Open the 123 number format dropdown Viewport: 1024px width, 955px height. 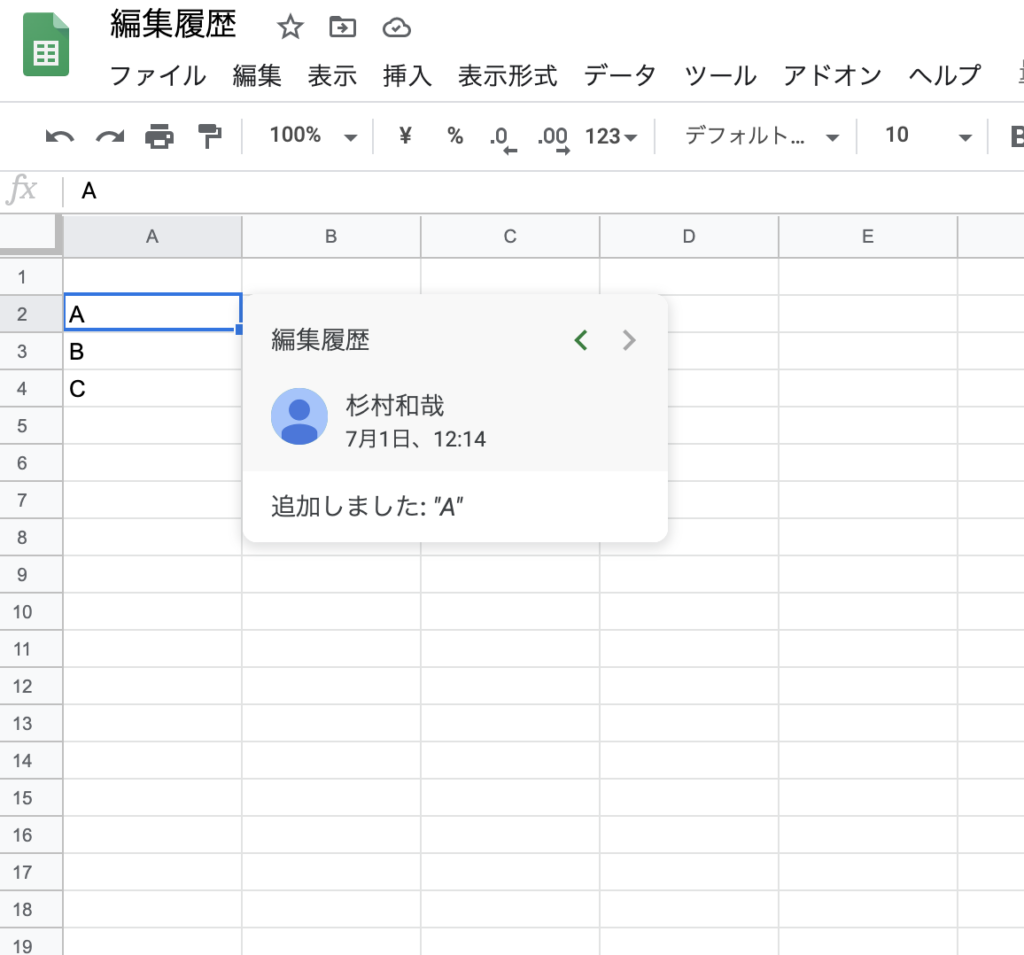611,137
